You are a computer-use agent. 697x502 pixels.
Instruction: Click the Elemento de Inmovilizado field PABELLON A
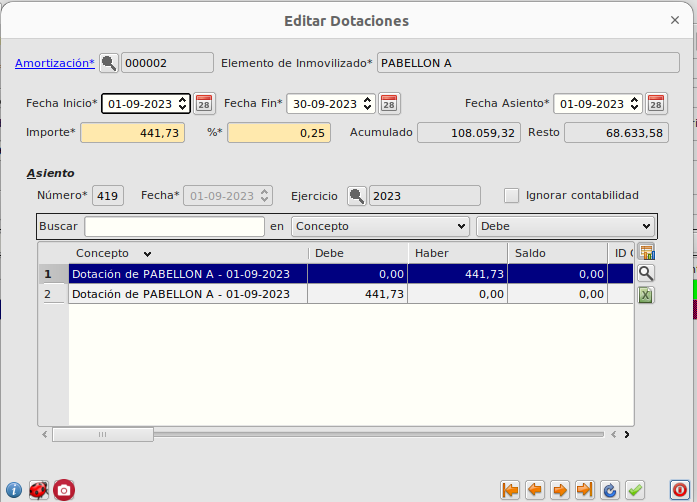pos(528,63)
